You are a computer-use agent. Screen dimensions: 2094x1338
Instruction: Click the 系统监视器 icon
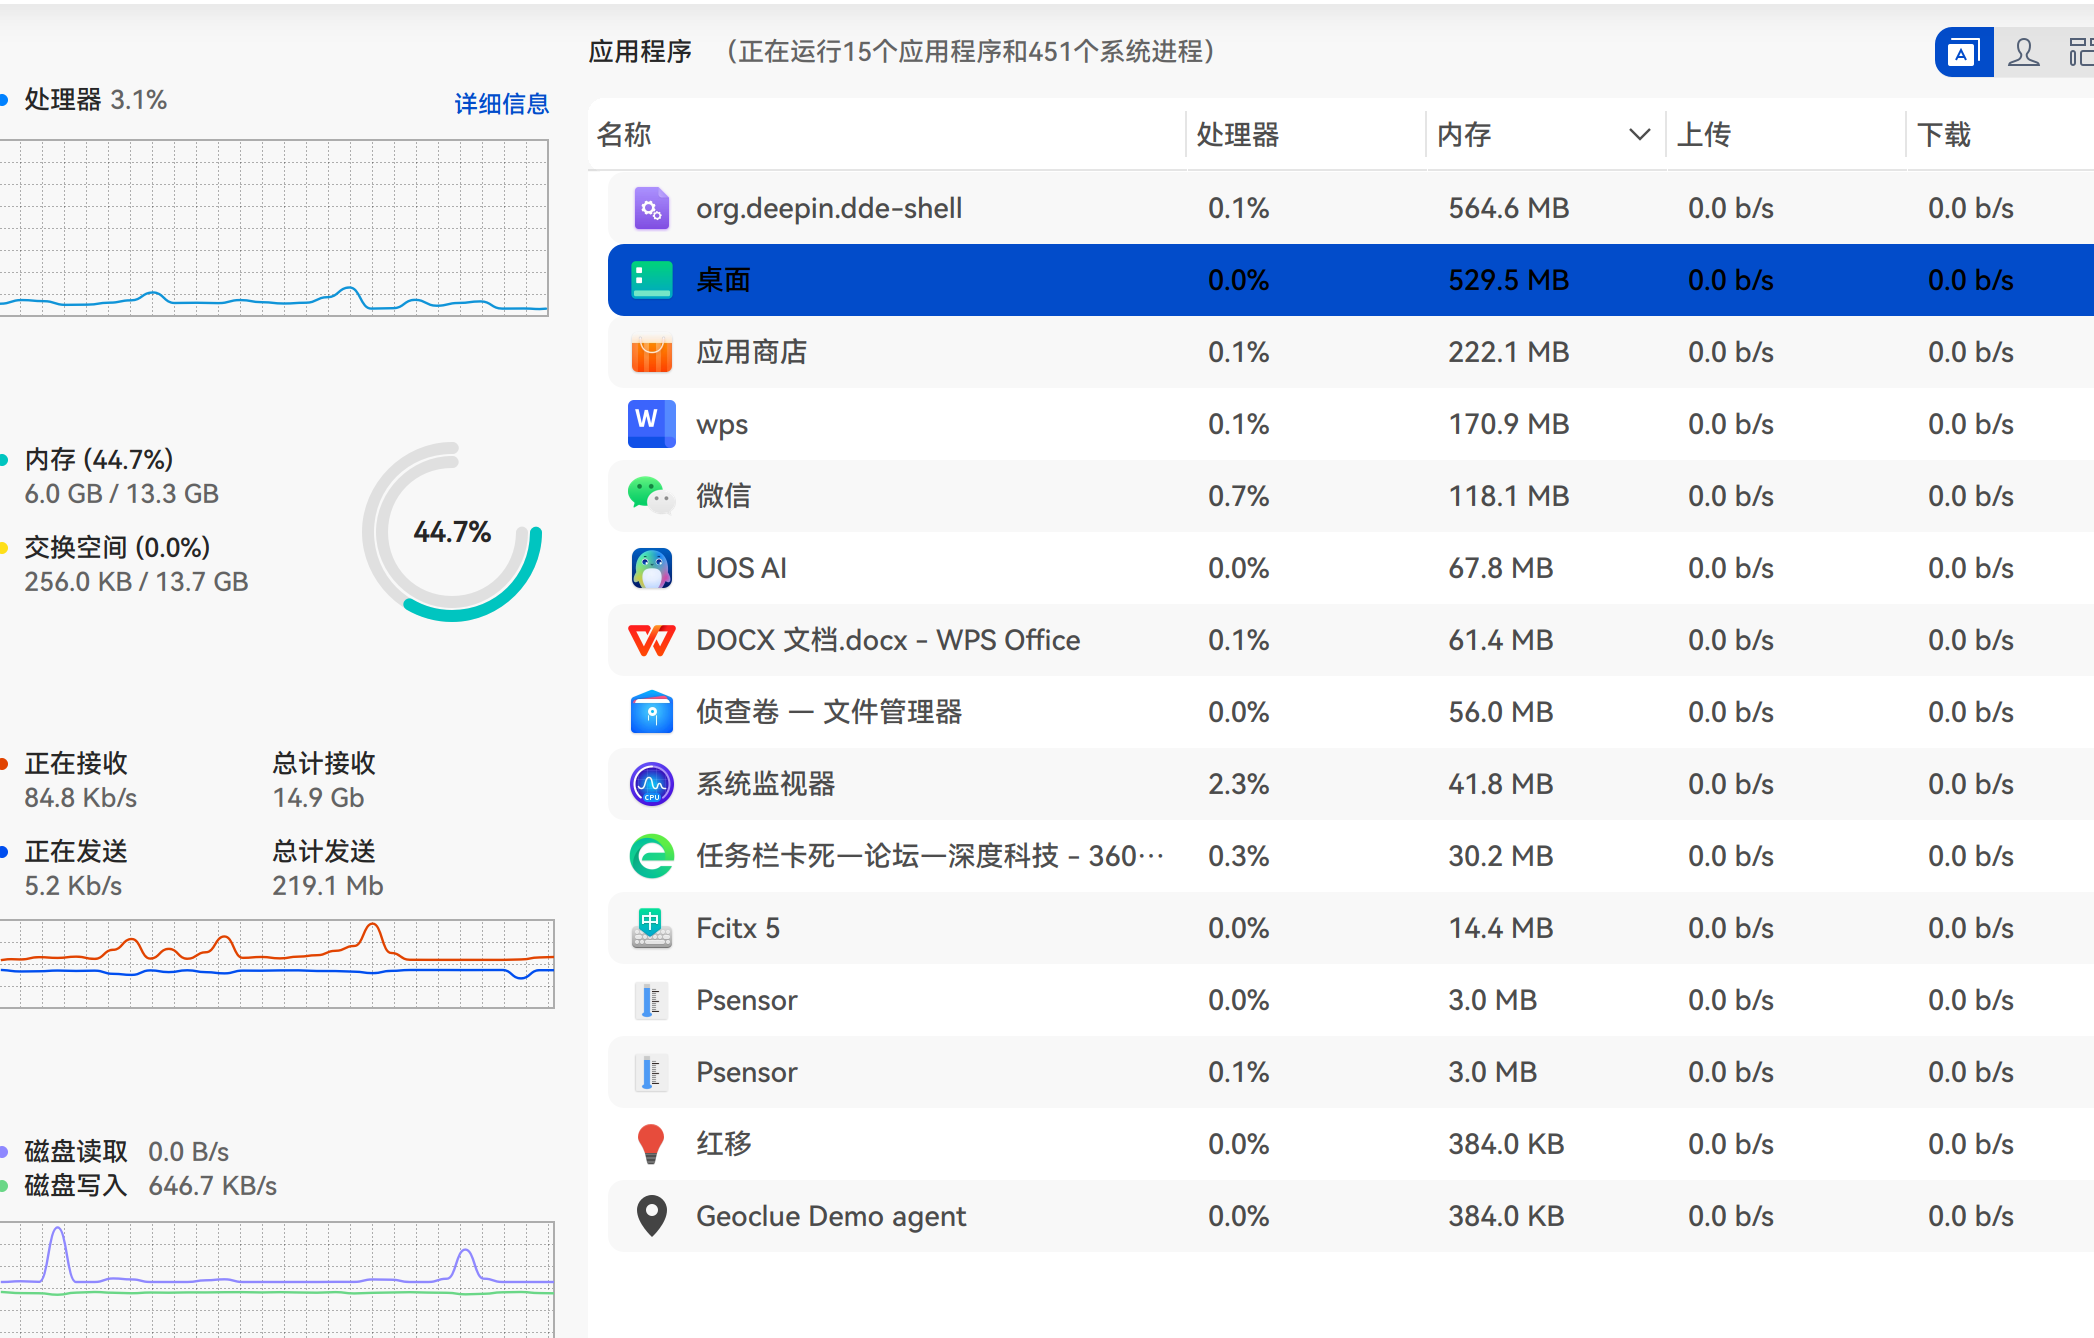[652, 784]
